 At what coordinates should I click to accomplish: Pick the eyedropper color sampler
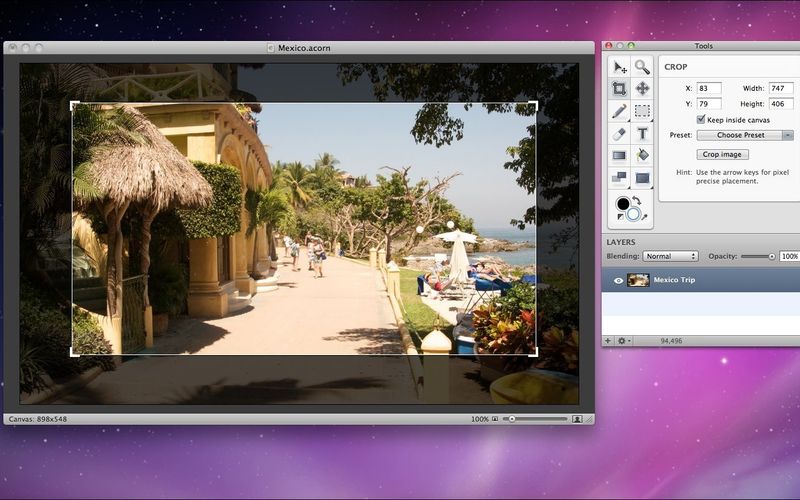click(x=644, y=217)
